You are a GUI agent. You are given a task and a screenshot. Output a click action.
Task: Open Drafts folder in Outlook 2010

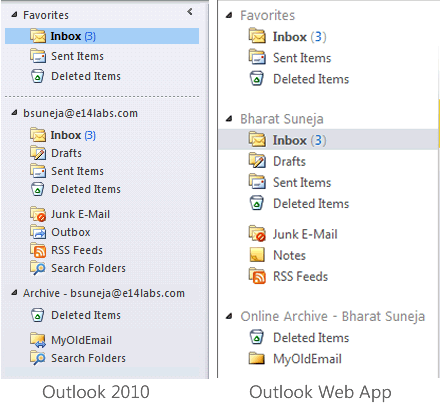(x=66, y=153)
